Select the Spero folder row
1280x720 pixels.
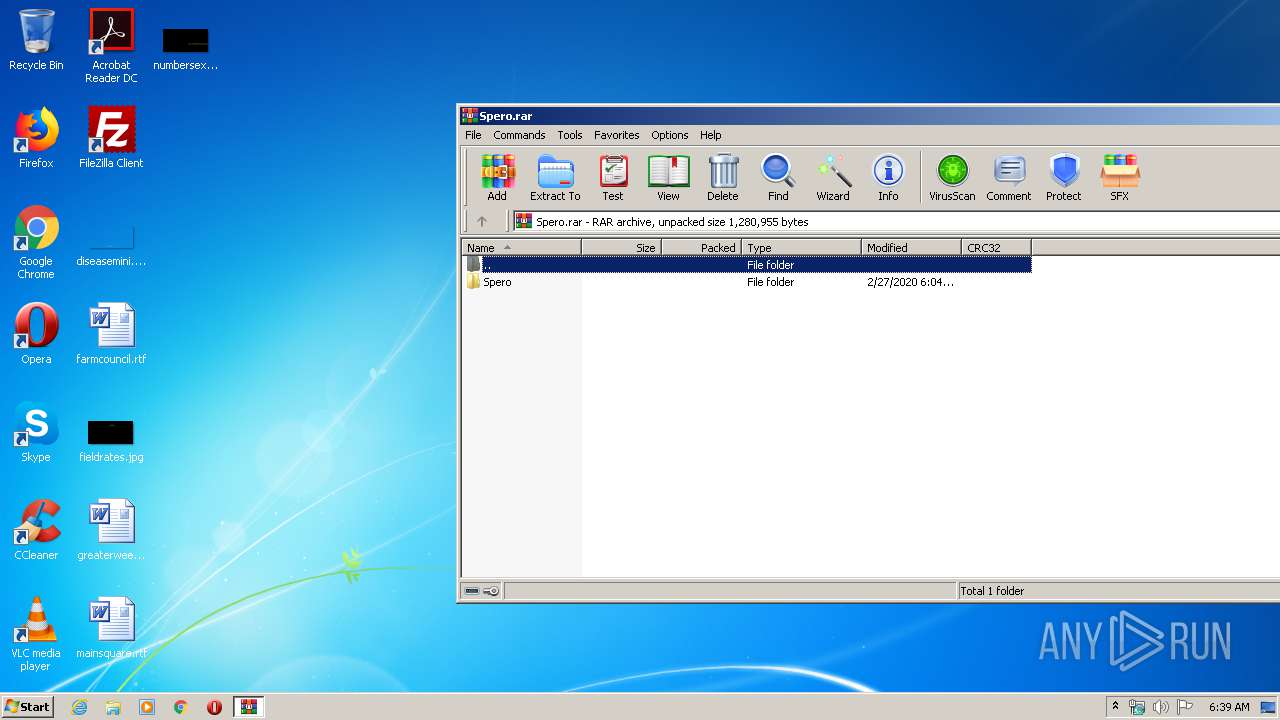(x=747, y=282)
